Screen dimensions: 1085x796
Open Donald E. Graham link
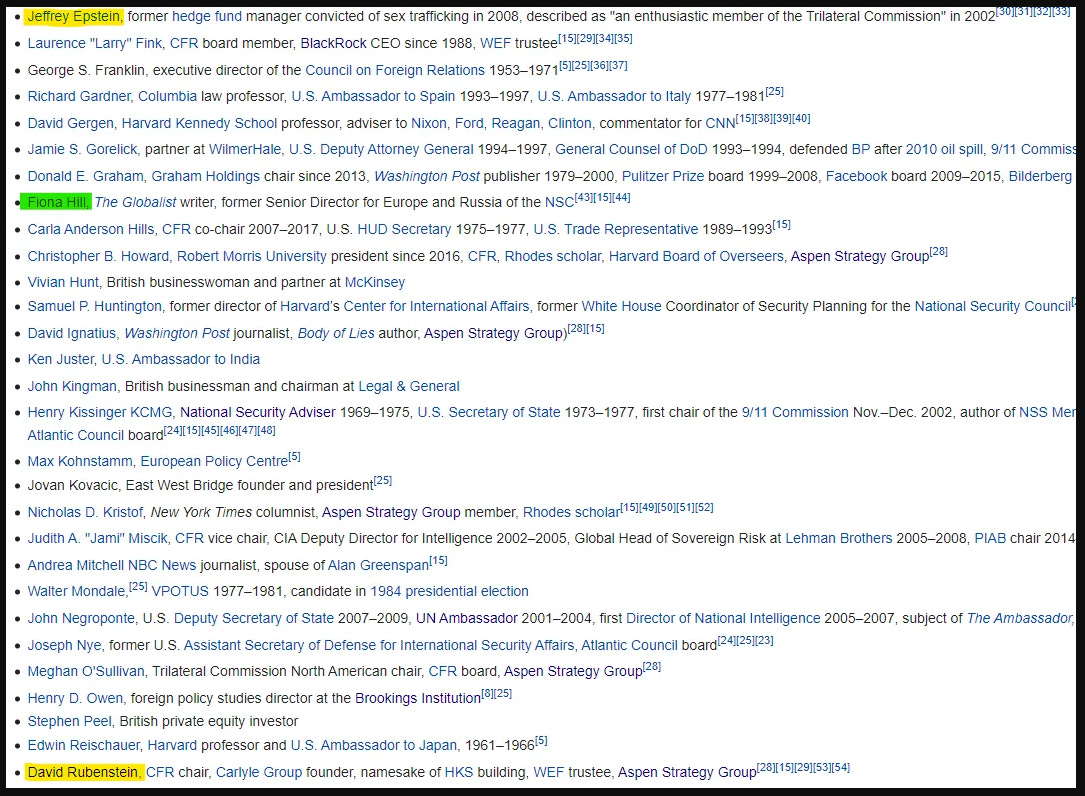86,177
